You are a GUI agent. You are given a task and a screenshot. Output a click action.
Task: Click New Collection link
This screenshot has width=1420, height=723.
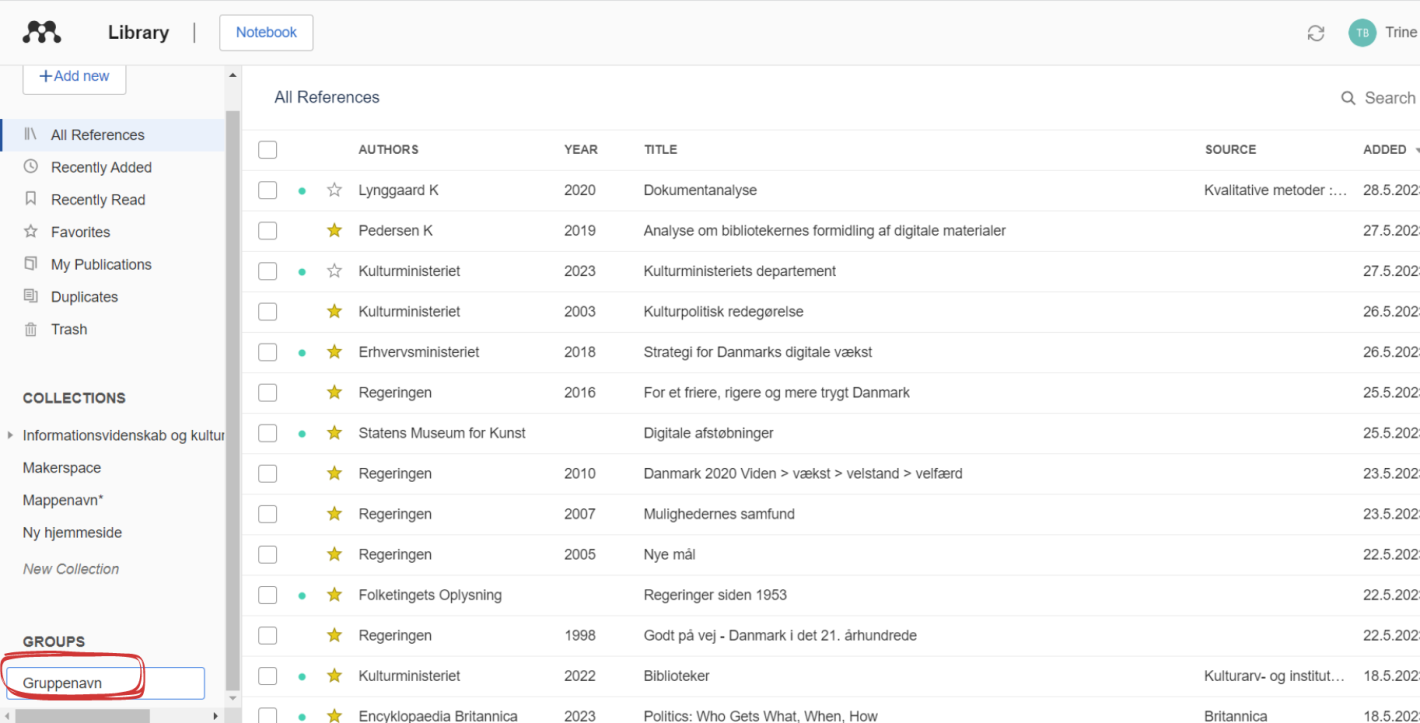(x=71, y=569)
